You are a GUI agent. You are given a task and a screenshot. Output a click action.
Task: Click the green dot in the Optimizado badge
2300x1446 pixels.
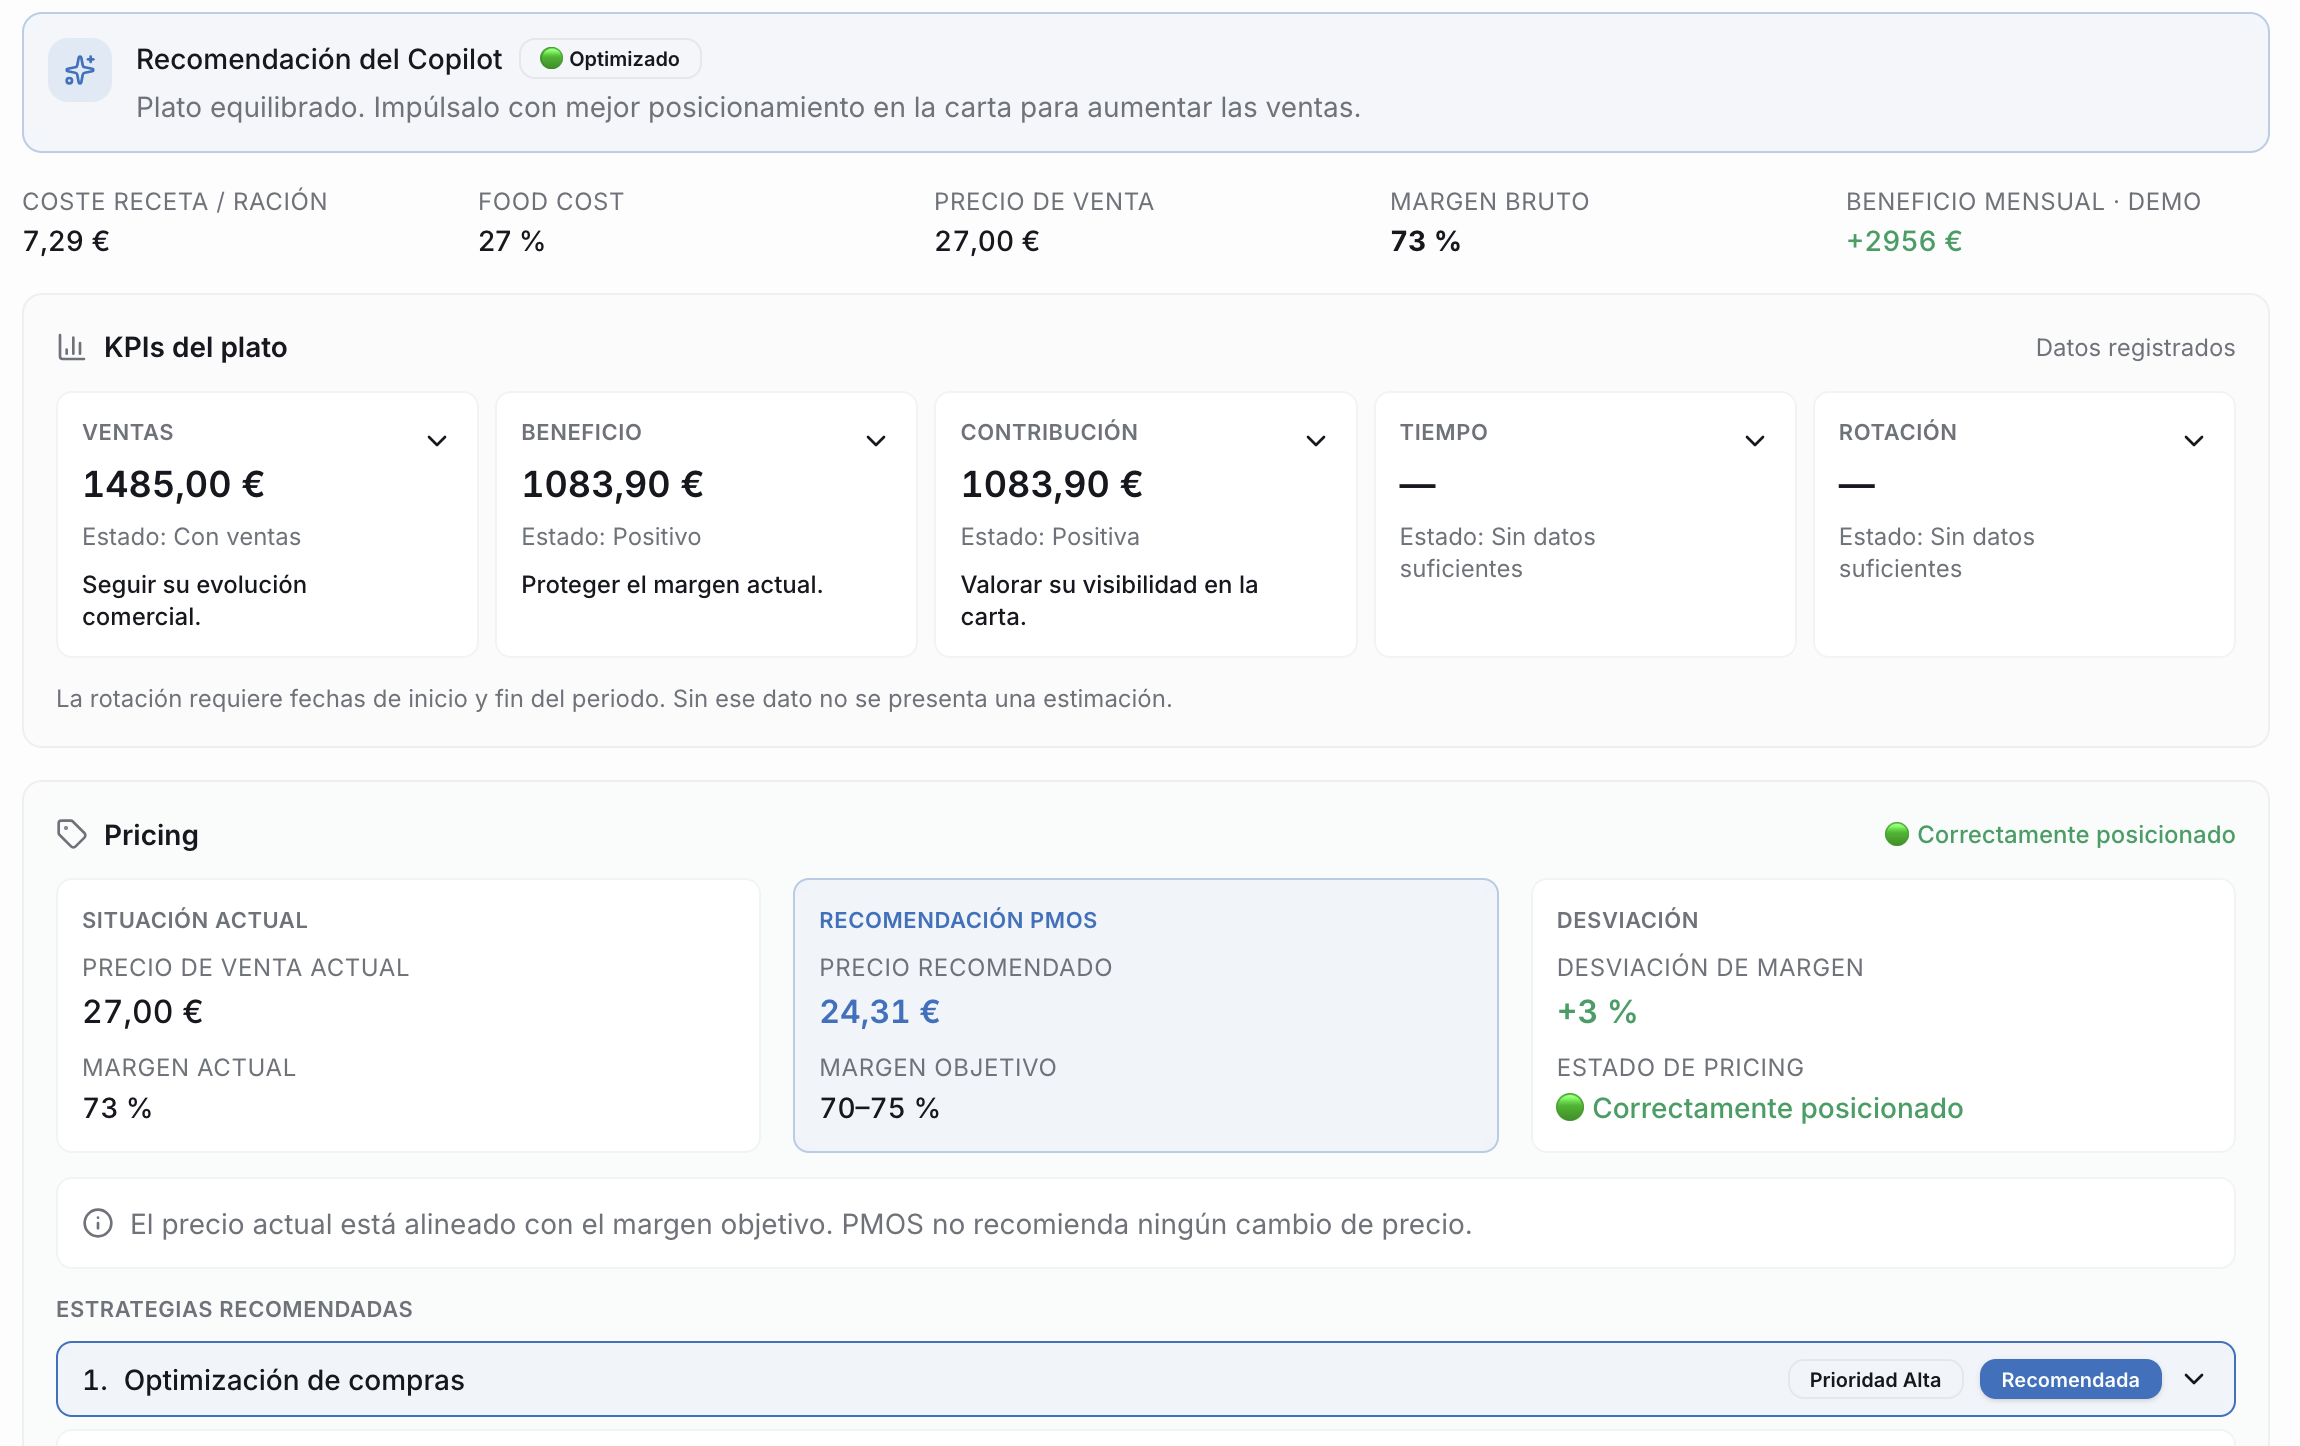(551, 59)
